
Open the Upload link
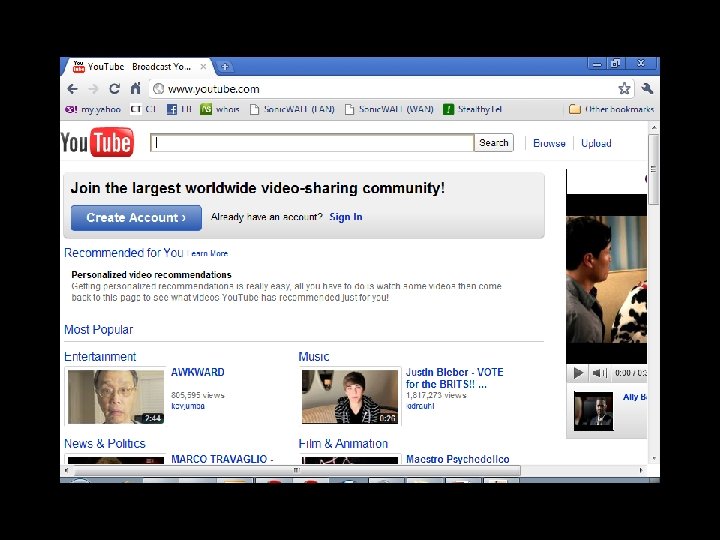click(596, 143)
